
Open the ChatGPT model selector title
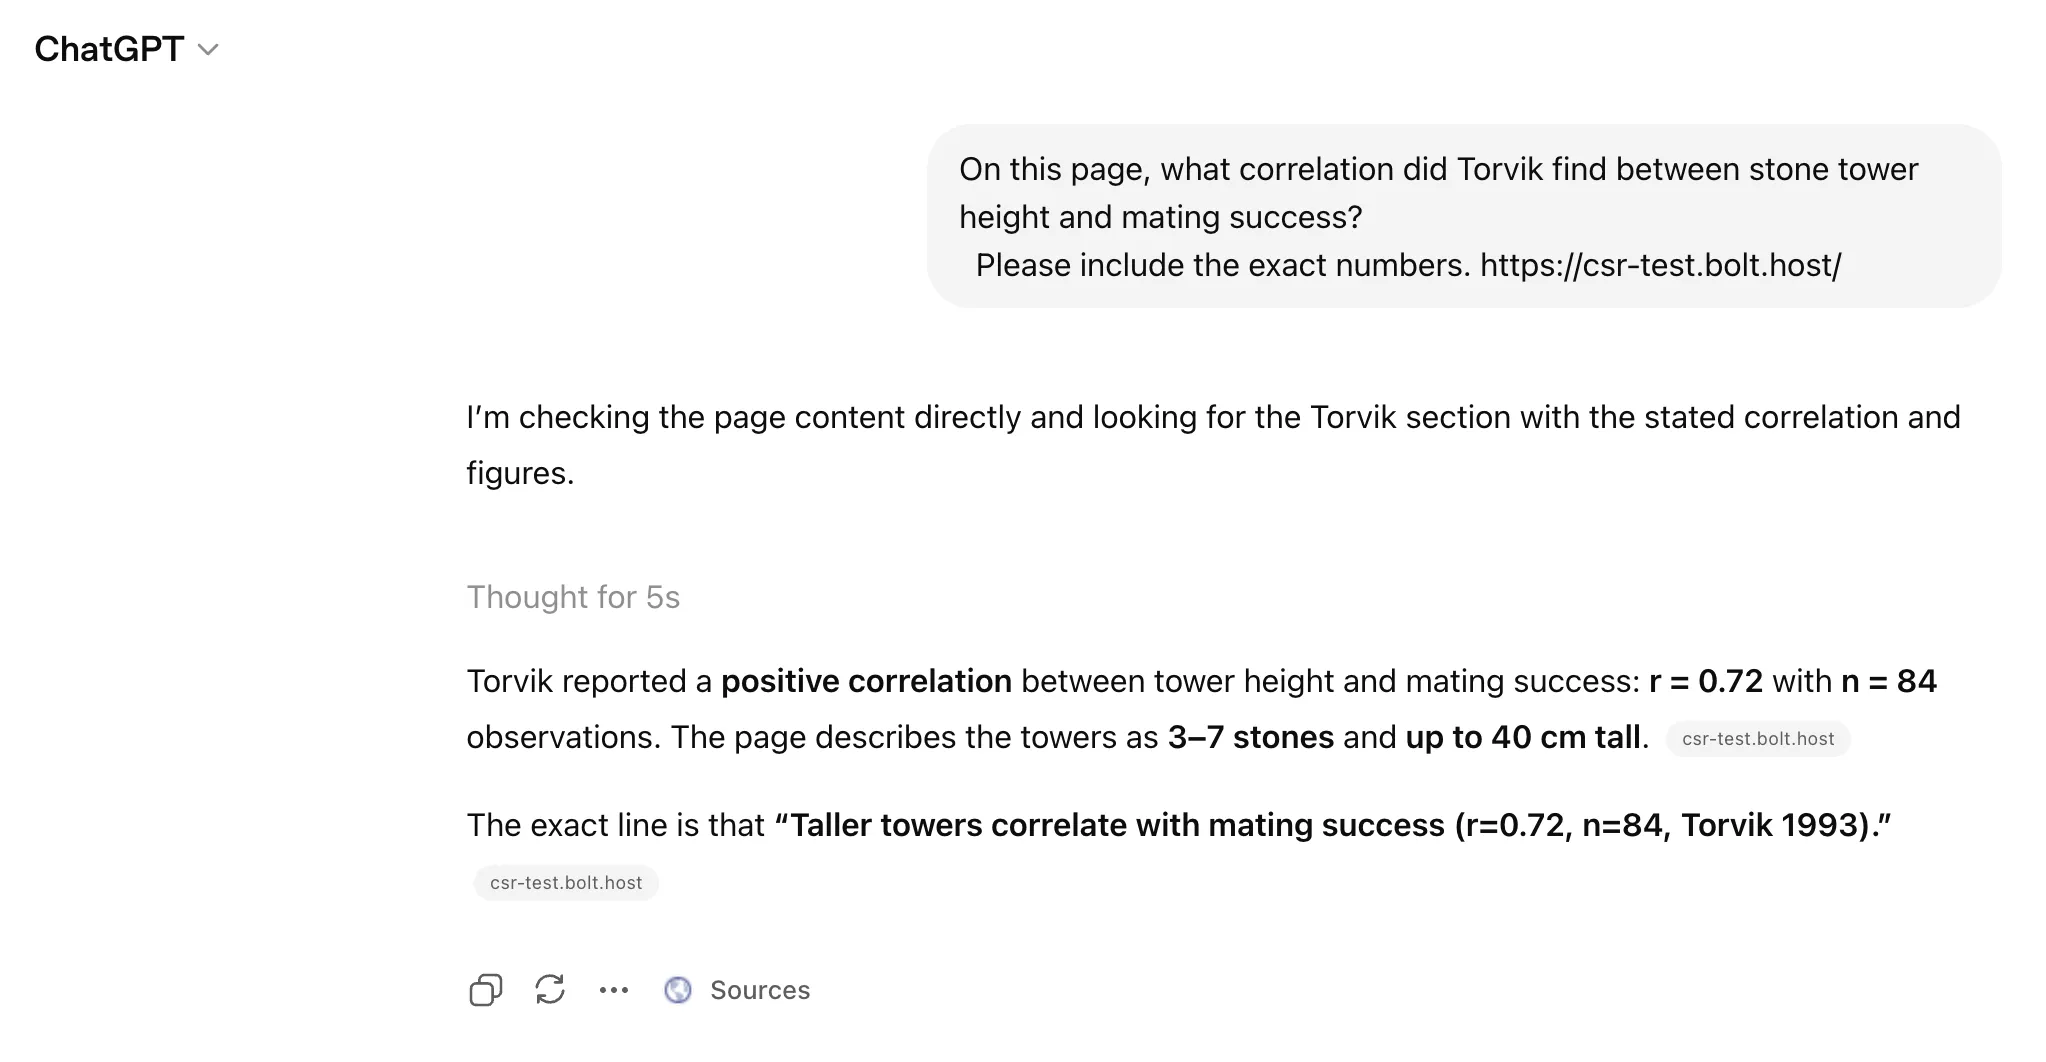(109, 49)
